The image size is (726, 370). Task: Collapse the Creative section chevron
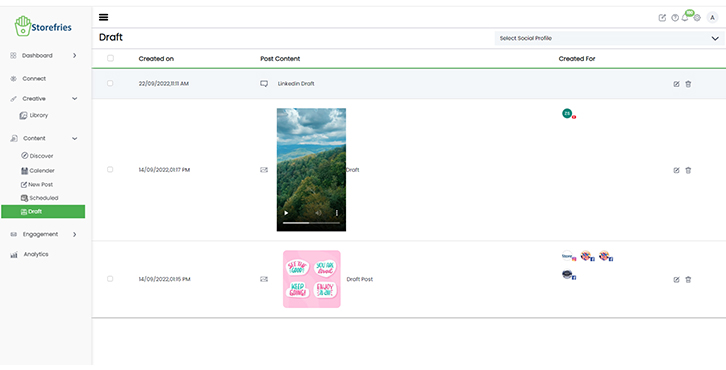point(75,99)
